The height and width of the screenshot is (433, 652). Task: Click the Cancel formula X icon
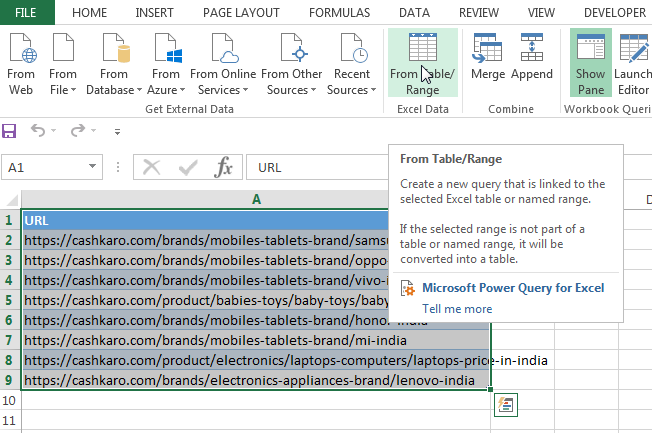click(151, 167)
